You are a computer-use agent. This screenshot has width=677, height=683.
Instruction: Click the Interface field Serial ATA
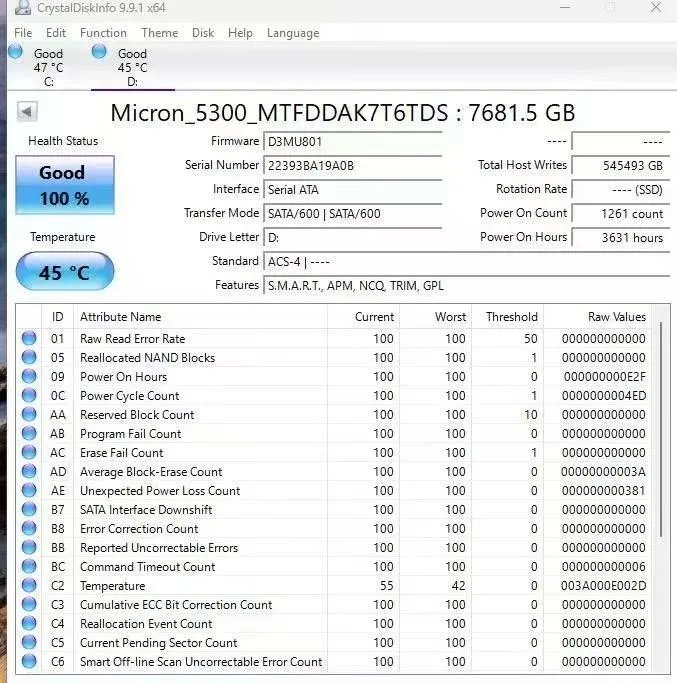point(352,189)
